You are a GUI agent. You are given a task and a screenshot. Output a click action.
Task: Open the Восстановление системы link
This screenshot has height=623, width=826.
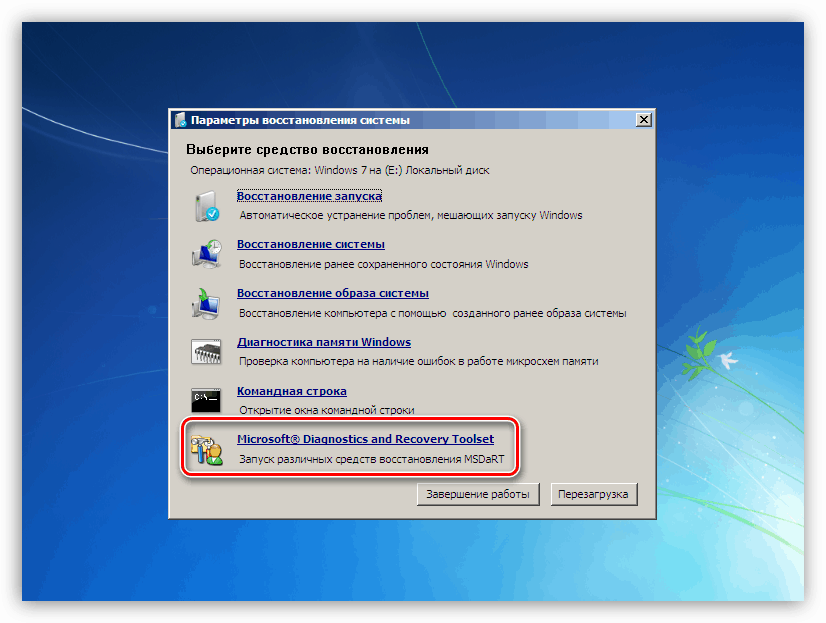[311, 244]
